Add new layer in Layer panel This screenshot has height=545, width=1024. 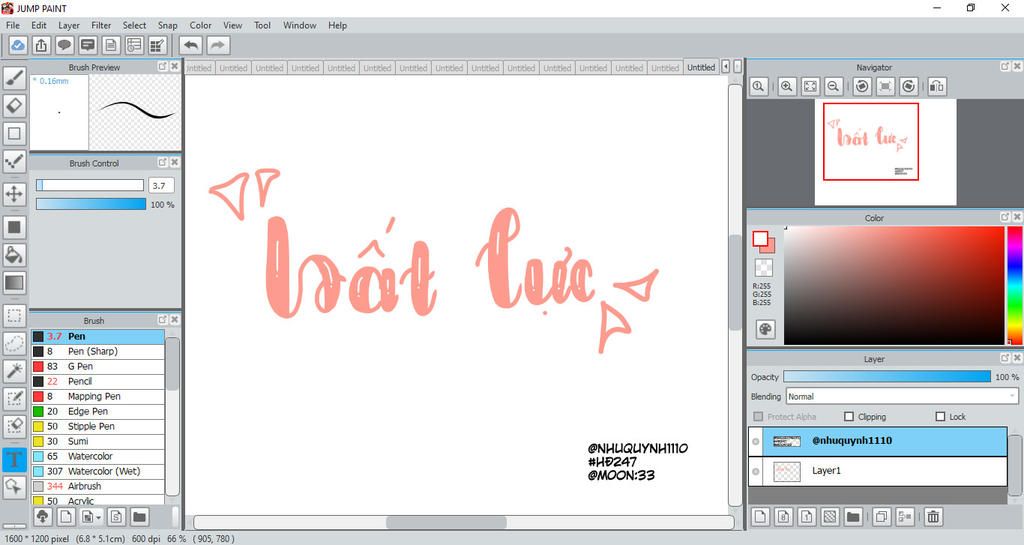760,517
